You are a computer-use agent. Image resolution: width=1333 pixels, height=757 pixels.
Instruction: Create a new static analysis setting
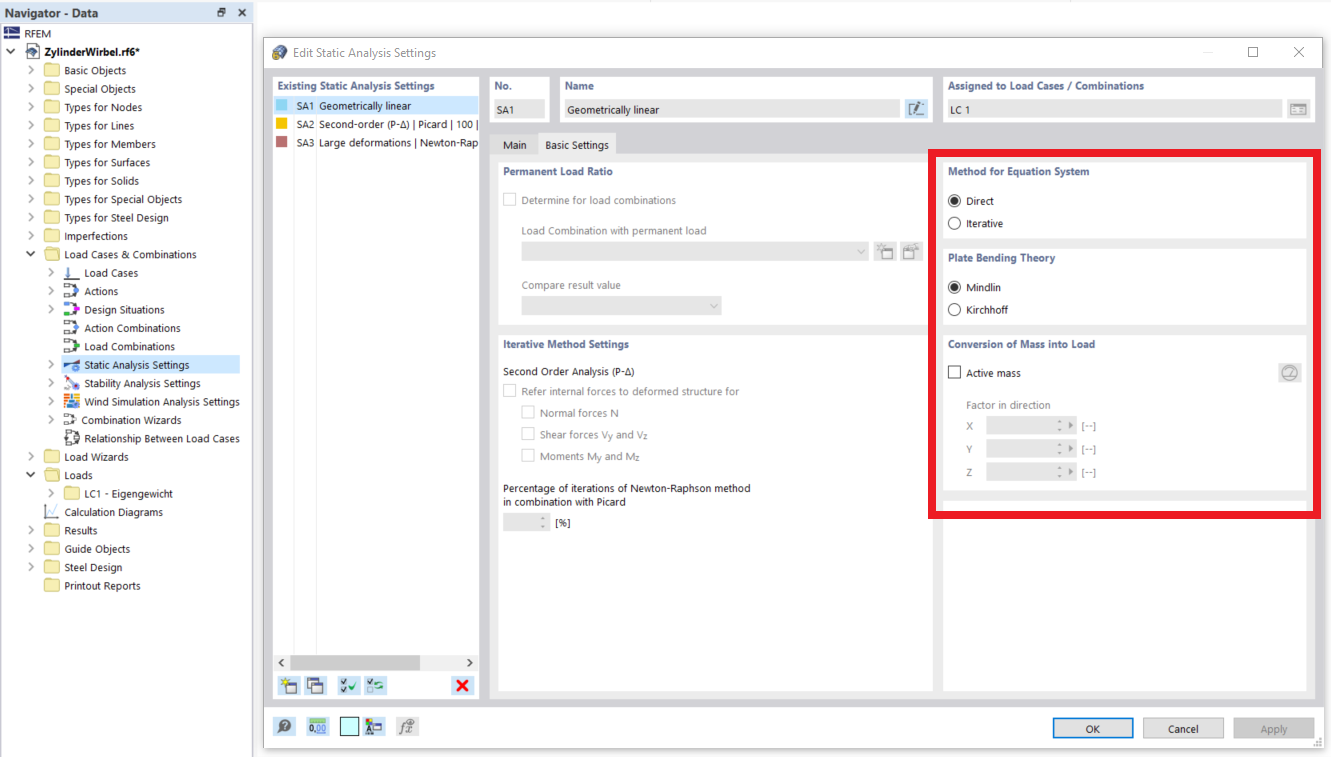(288, 686)
